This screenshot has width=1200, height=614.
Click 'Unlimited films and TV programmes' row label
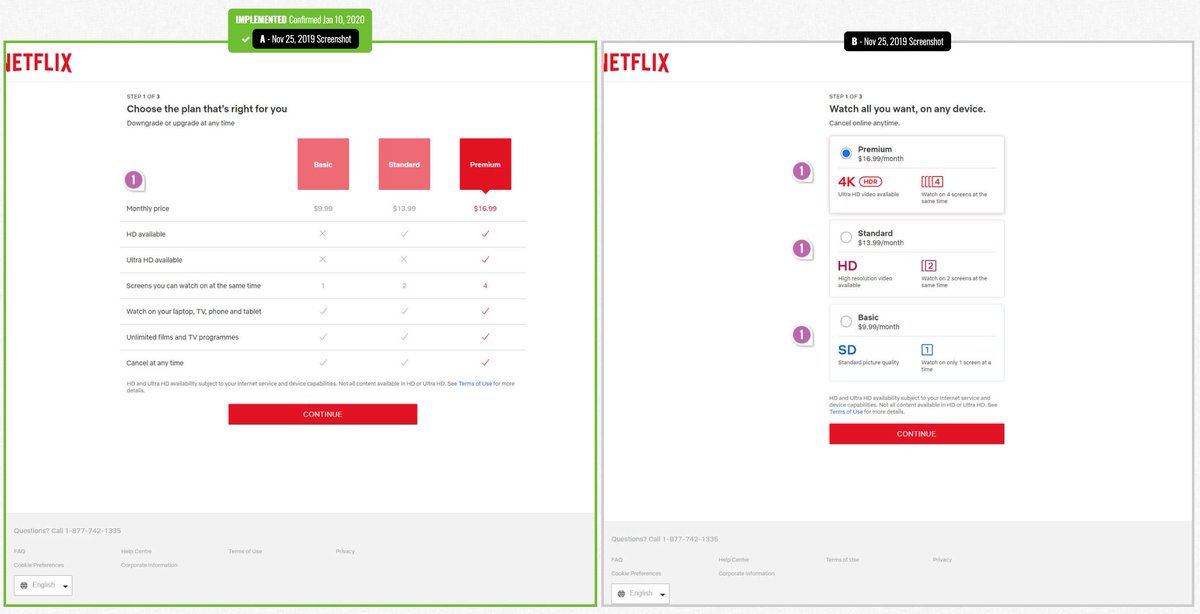[x=182, y=337]
